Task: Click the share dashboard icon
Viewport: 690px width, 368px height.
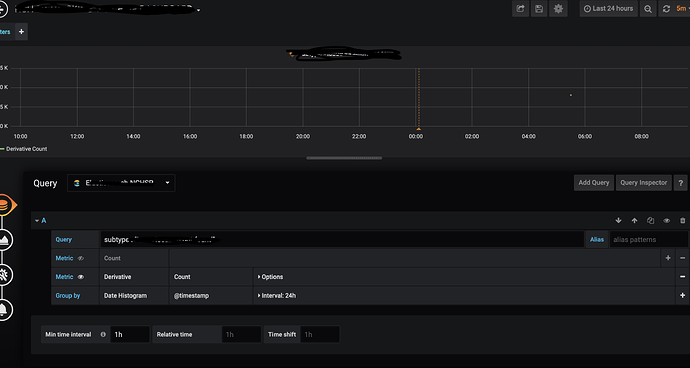Action: point(520,9)
